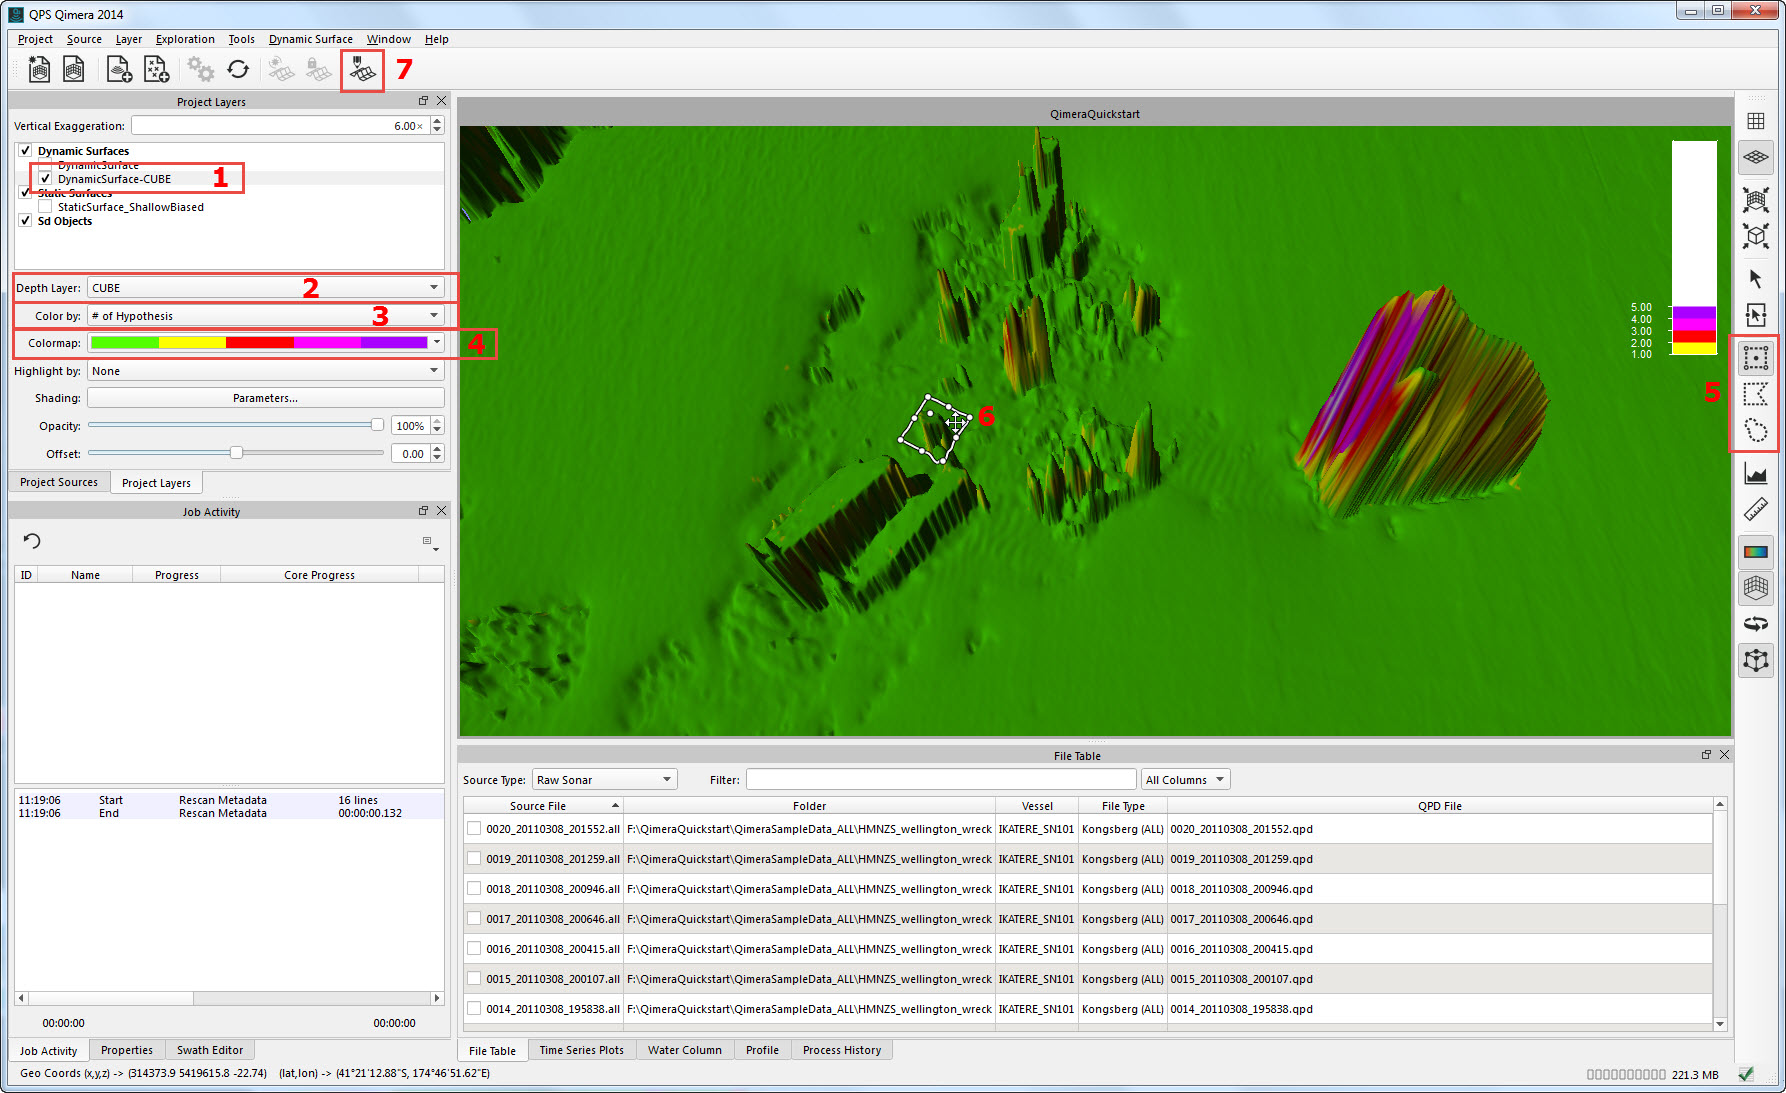Uncheck the DynamicSurface-CUBE layer checkbox
1786x1093 pixels.
click(45, 179)
